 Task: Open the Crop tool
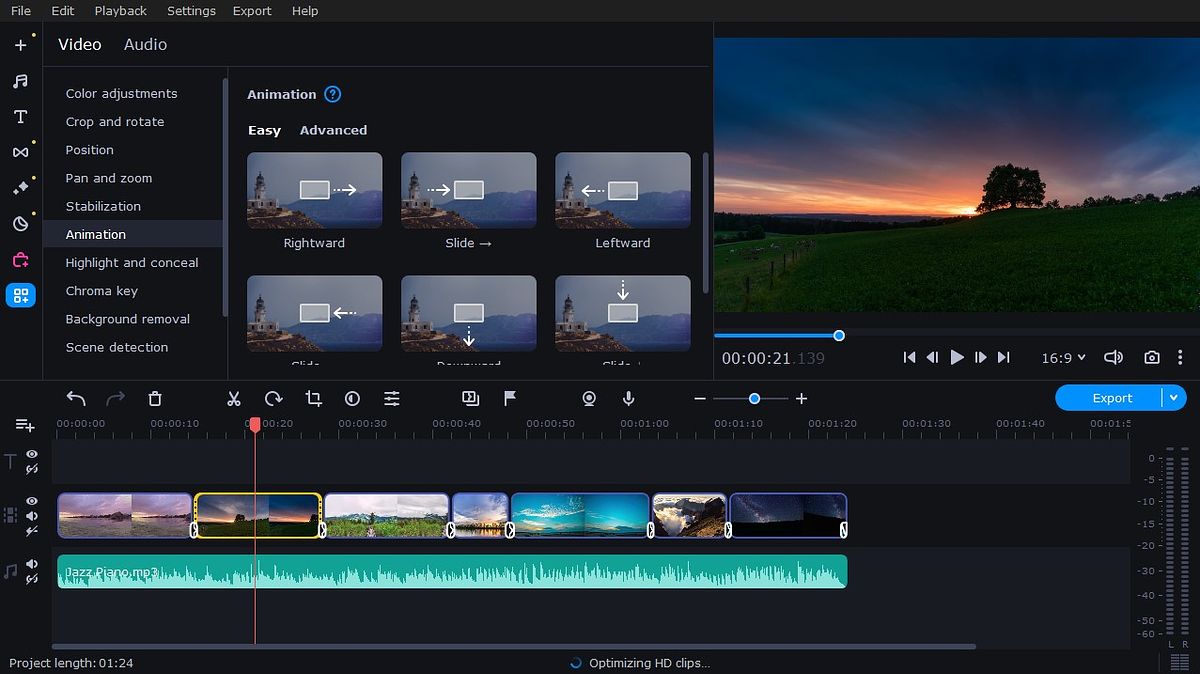pos(314,398)
